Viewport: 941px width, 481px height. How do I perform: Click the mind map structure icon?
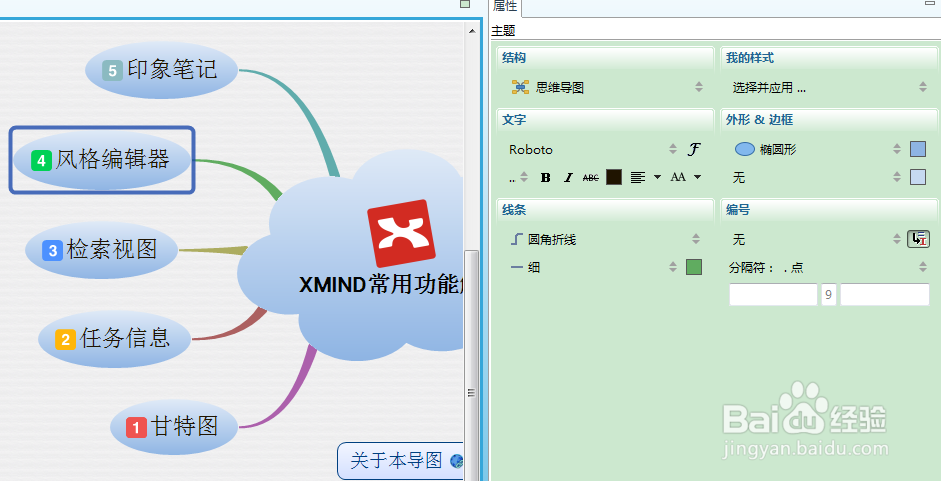pyautogui.click(x=520, y=88)
